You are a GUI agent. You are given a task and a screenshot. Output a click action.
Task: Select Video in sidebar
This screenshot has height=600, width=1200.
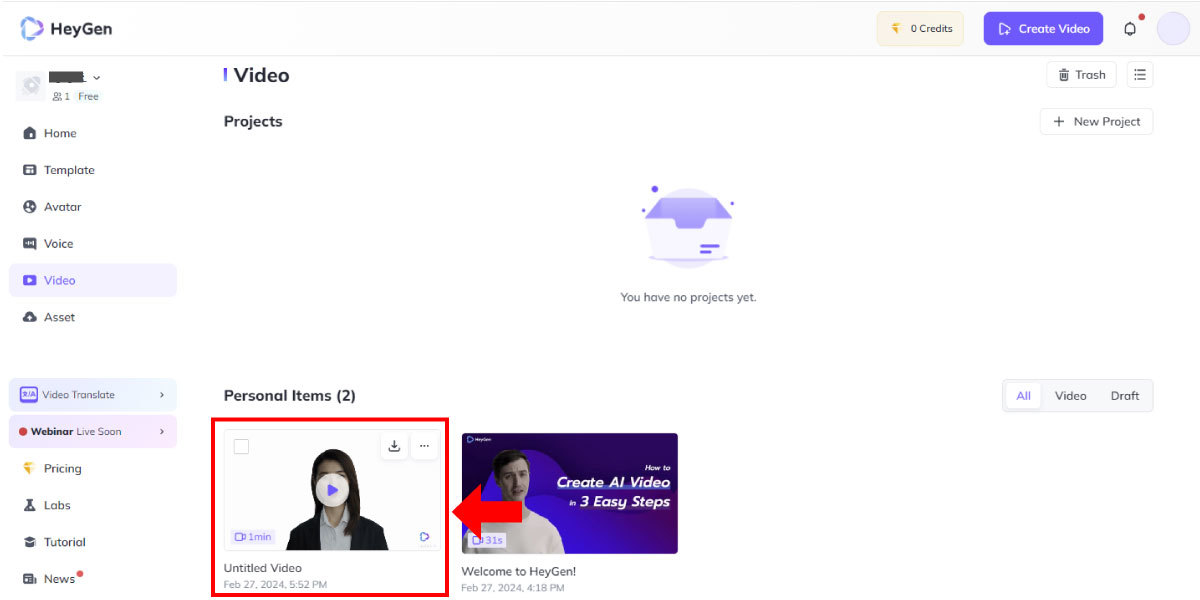point(92,280)
